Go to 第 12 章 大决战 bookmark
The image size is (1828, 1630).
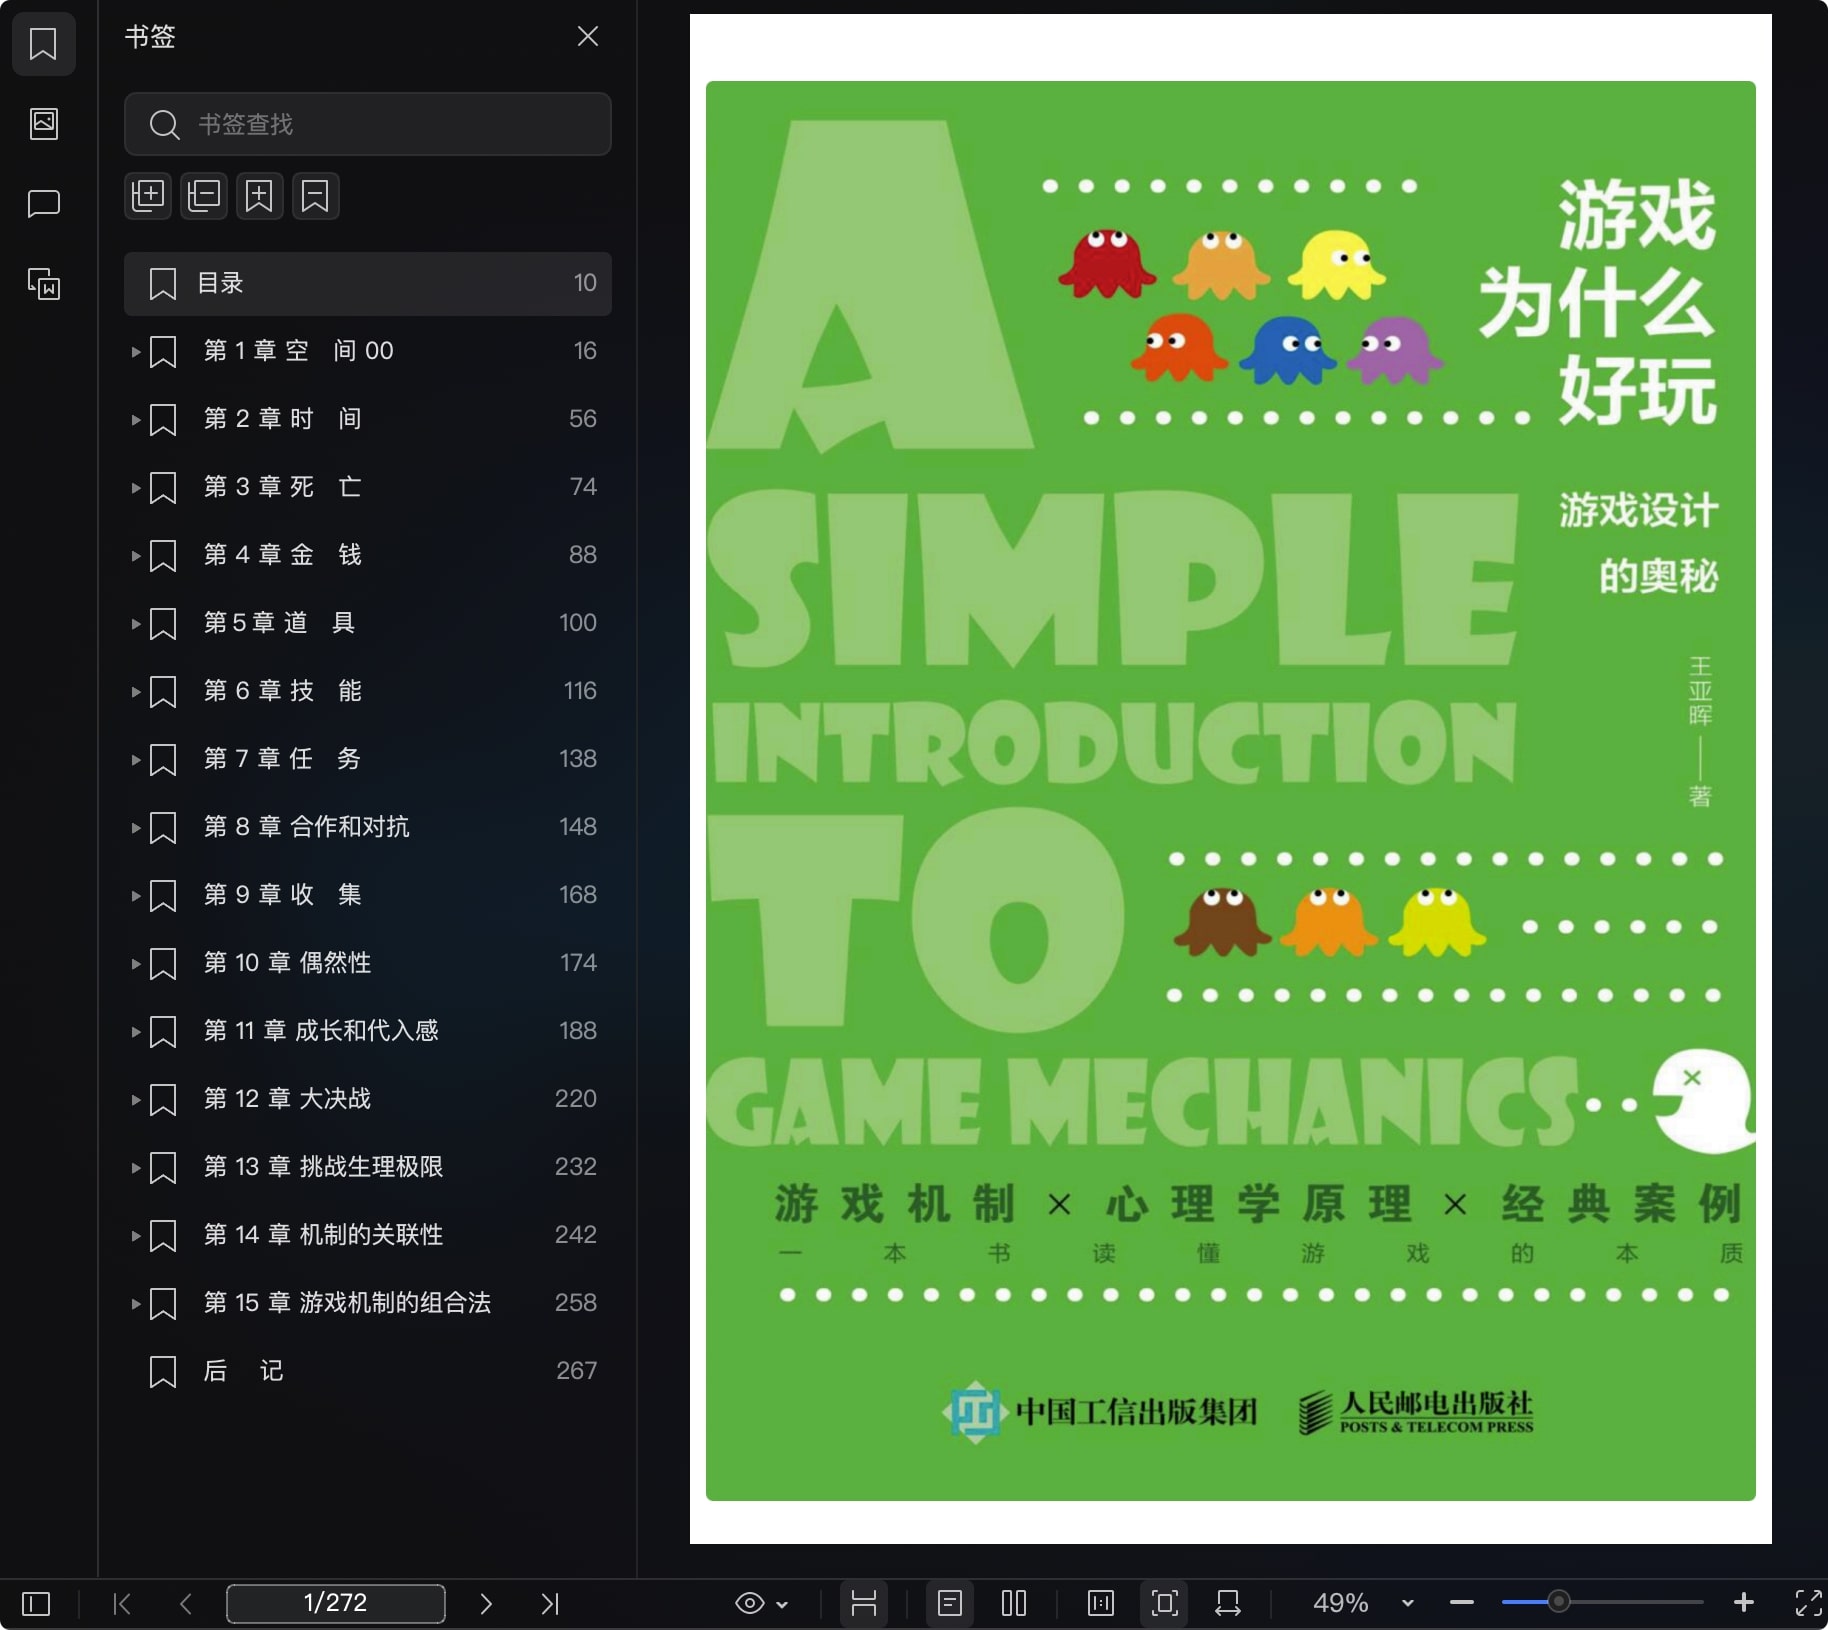pos(368,1100)
